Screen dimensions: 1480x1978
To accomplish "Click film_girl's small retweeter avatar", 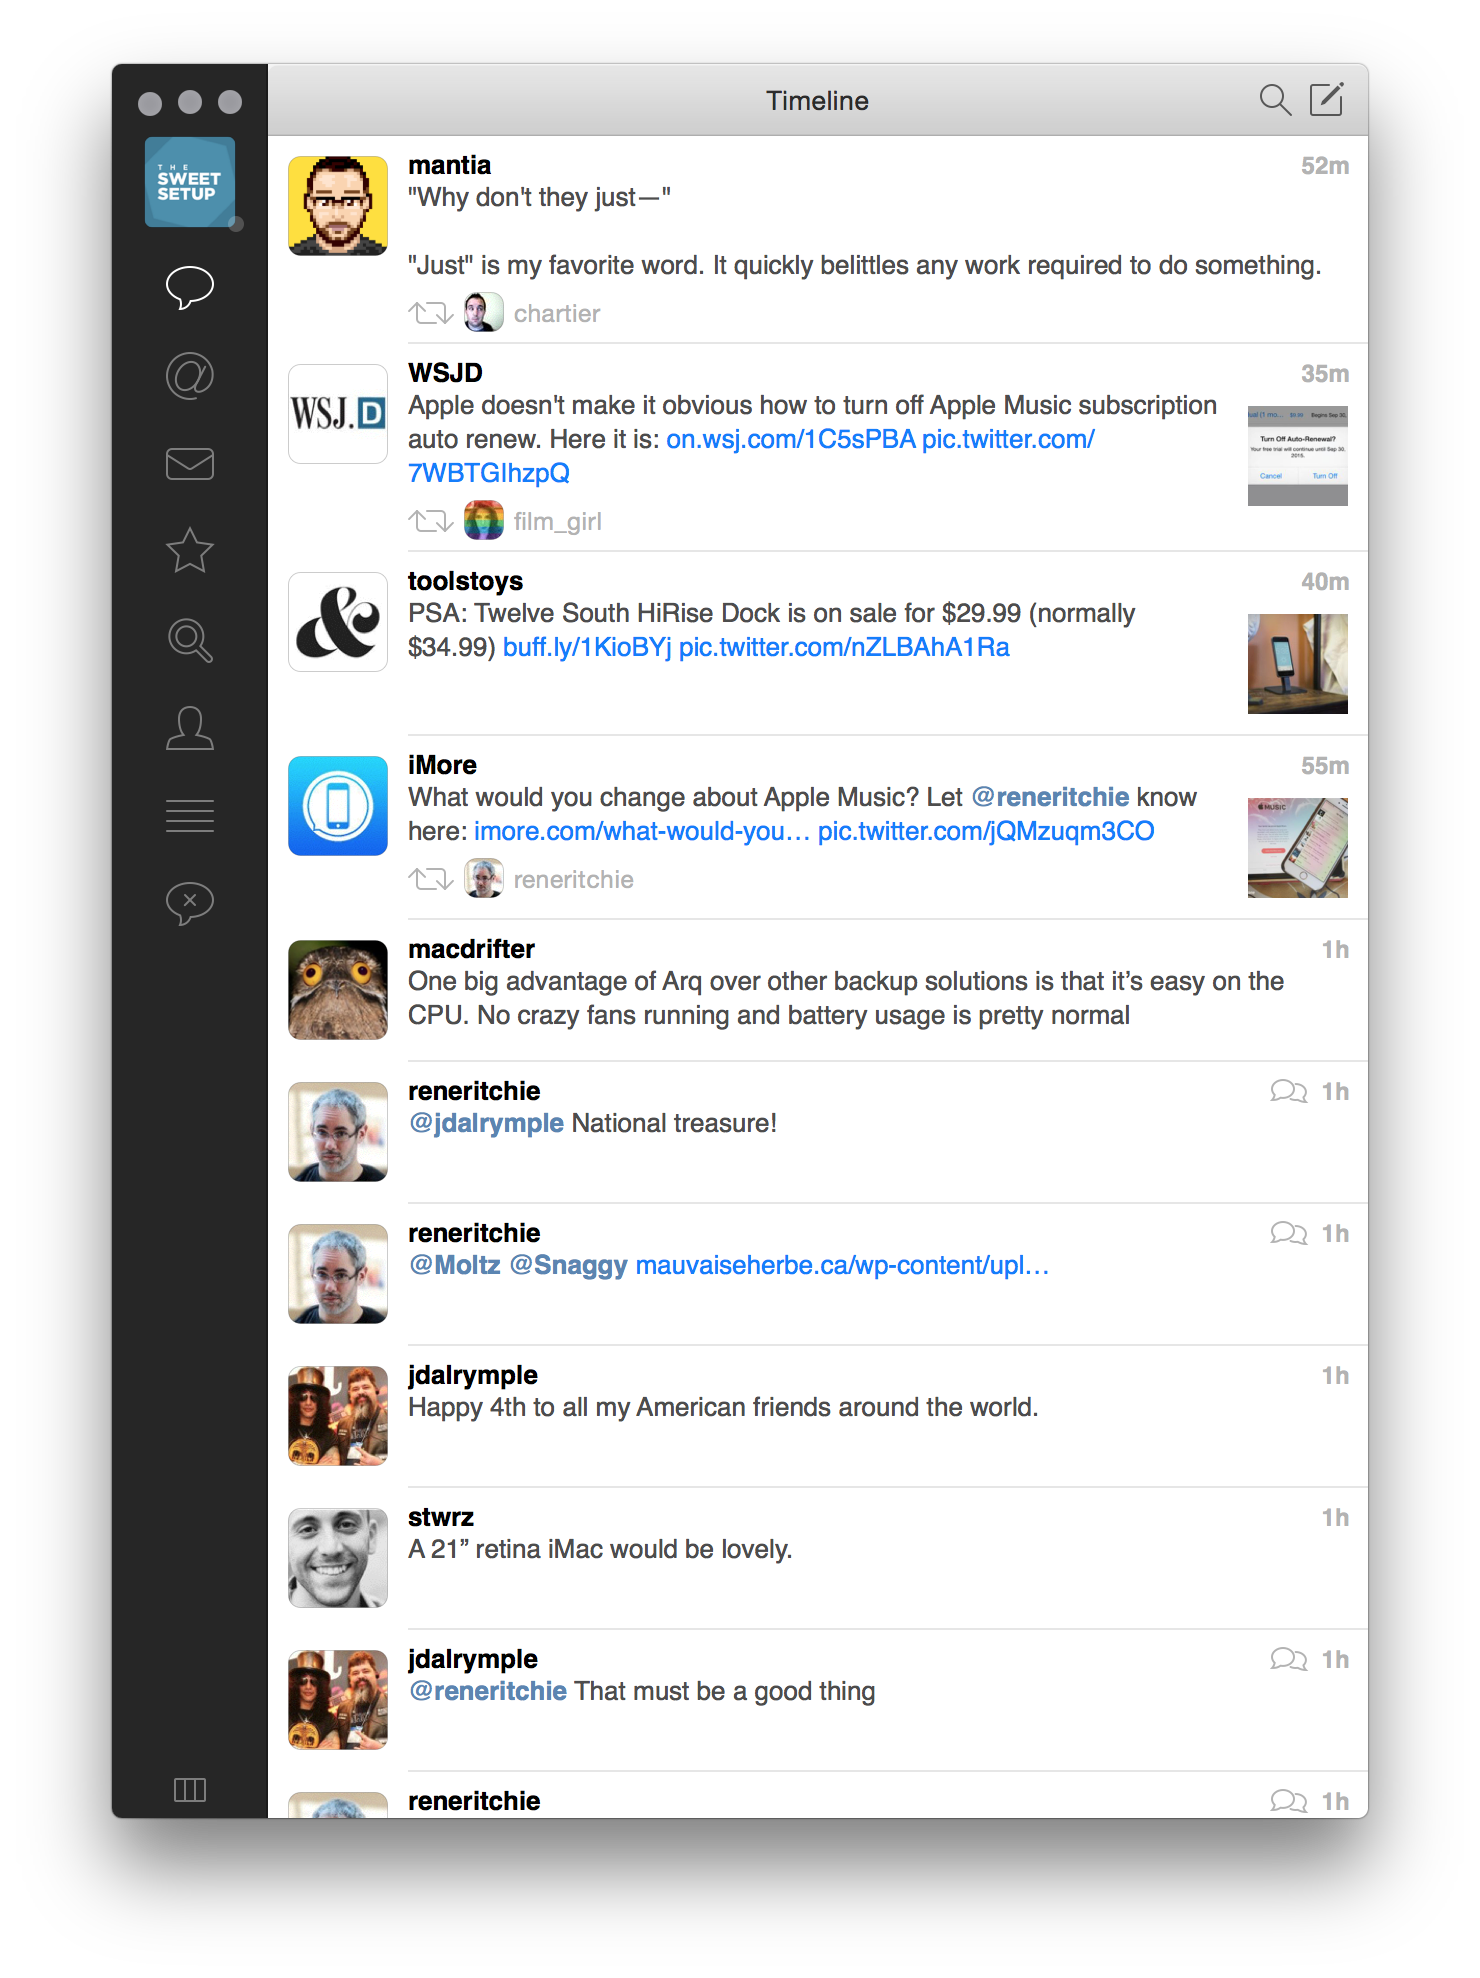I will pyautogui.click(x=484, y=521).
